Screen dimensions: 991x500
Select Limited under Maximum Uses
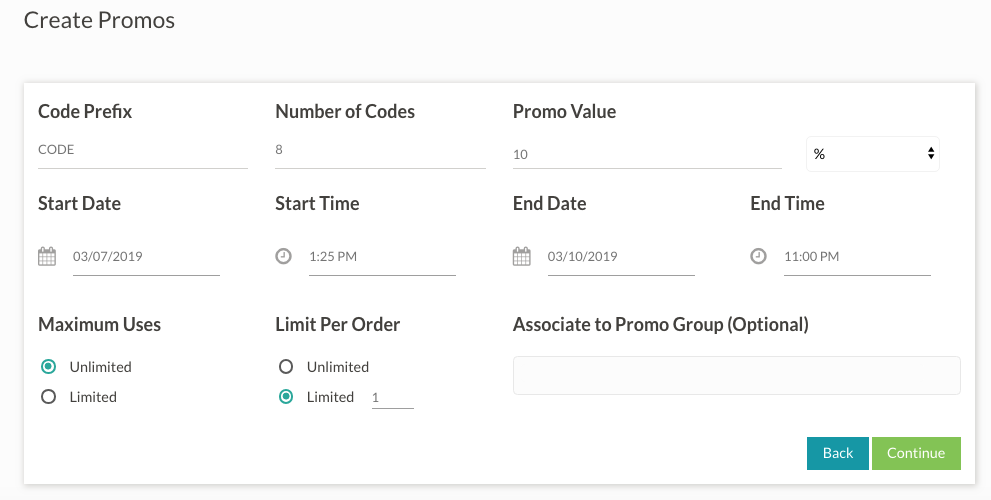pyautogui.click(x=48, y=397)
